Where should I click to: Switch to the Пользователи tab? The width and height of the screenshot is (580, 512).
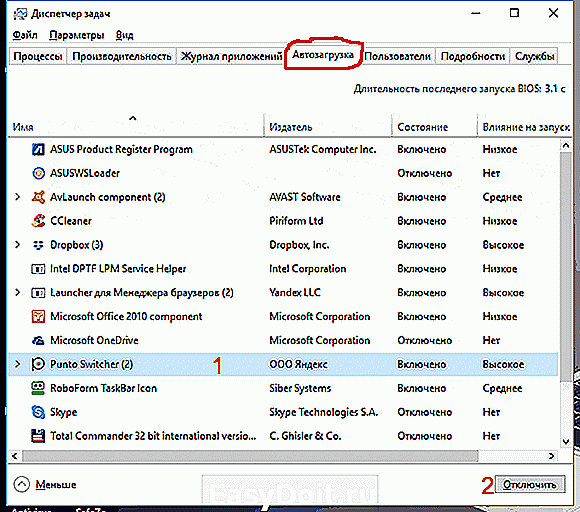(397, 56)
